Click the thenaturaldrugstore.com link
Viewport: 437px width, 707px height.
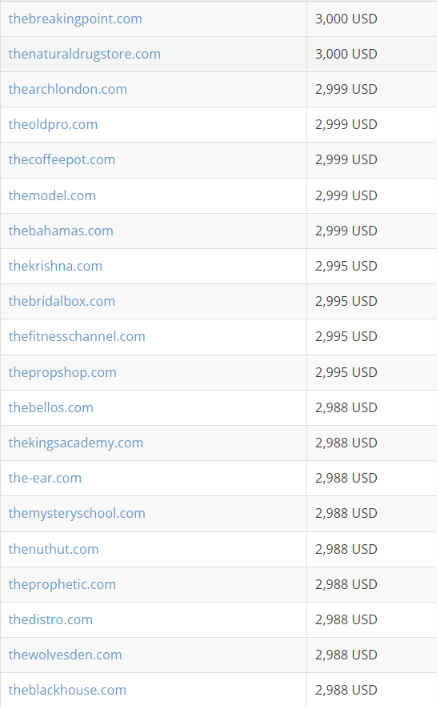click(x=84, y=54)
